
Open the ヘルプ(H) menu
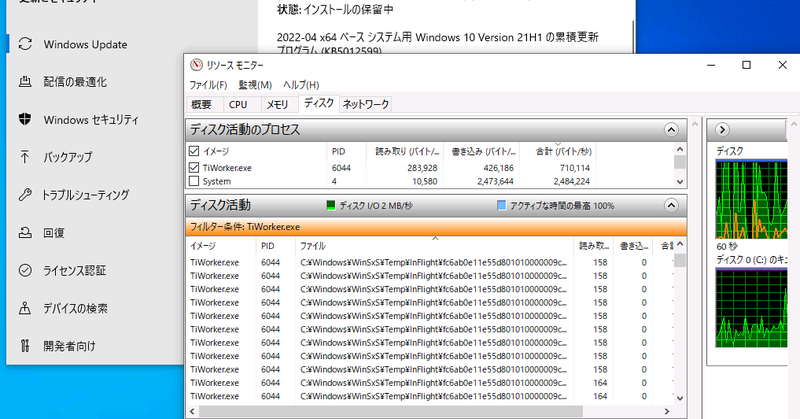(x=301, y=85)
